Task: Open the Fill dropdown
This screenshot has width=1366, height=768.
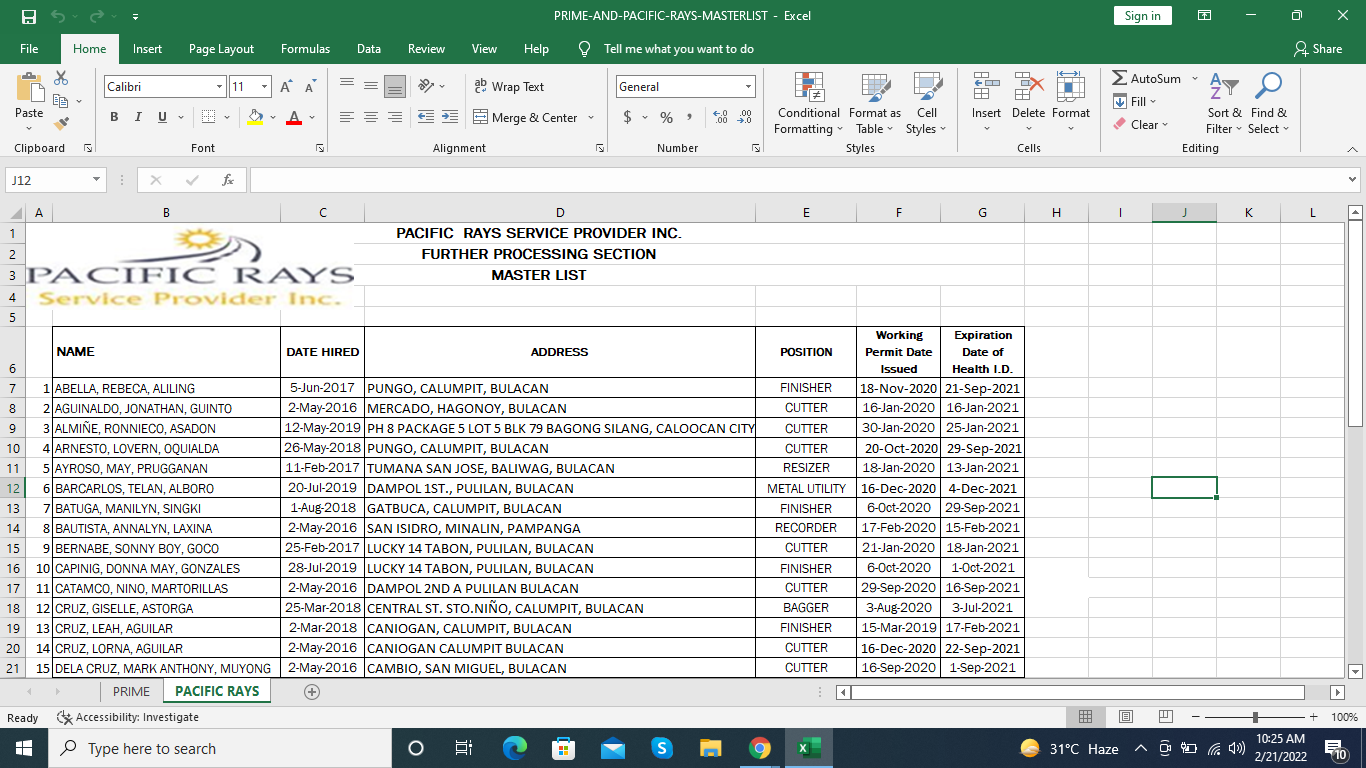Action: pos(1135,101)
